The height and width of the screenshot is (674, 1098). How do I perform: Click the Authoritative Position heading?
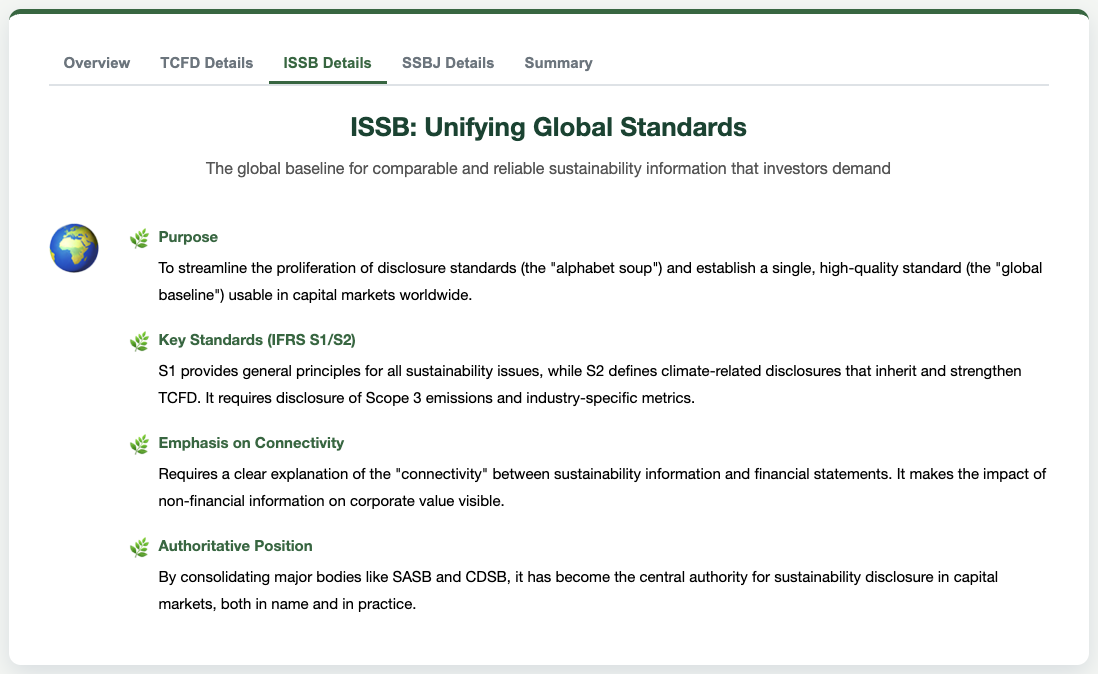(x=235, y=545)
